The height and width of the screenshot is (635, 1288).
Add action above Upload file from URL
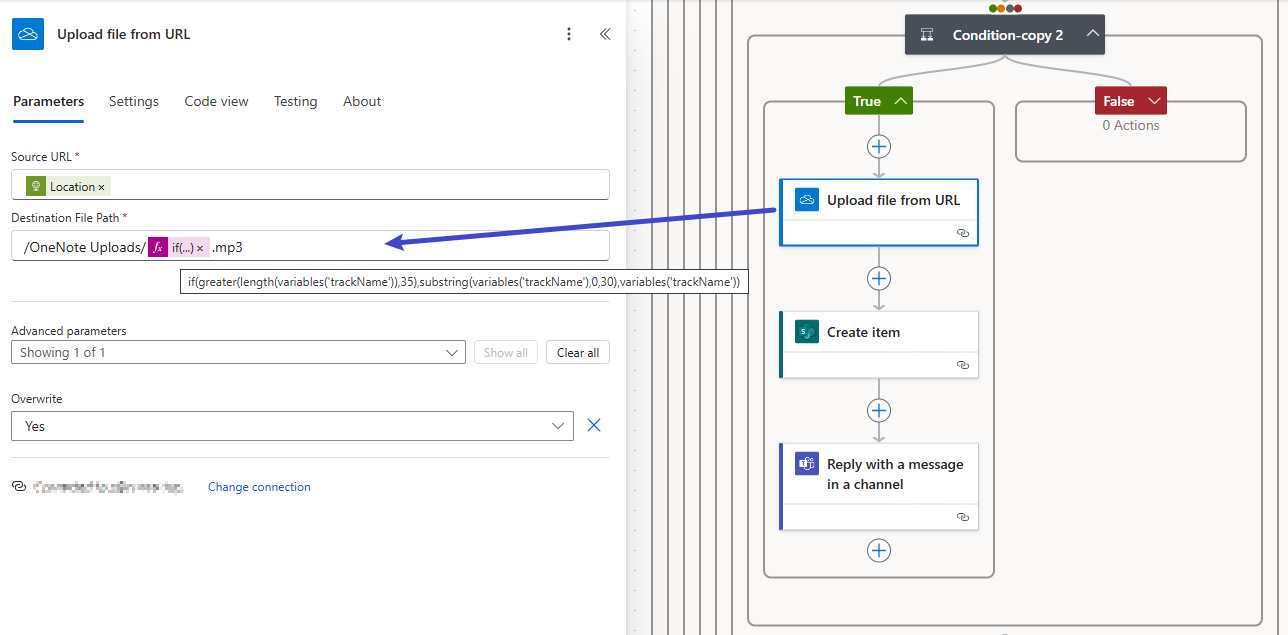878,147
